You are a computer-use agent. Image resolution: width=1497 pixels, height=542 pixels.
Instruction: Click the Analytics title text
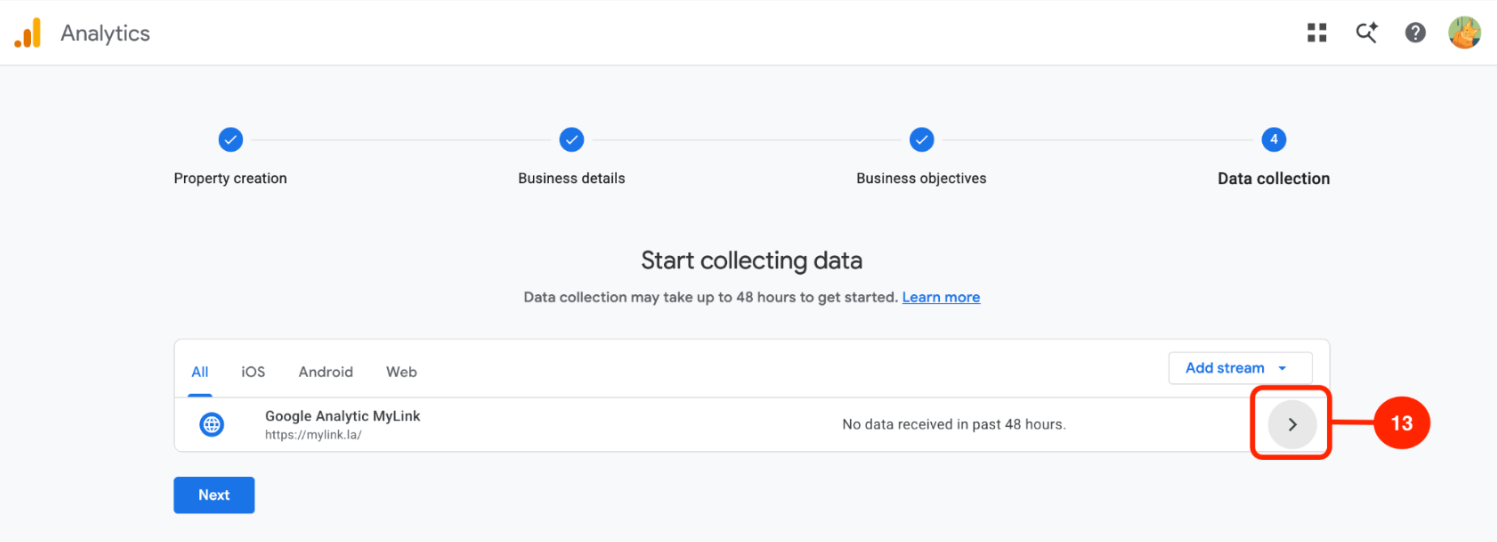click(105, 33)
